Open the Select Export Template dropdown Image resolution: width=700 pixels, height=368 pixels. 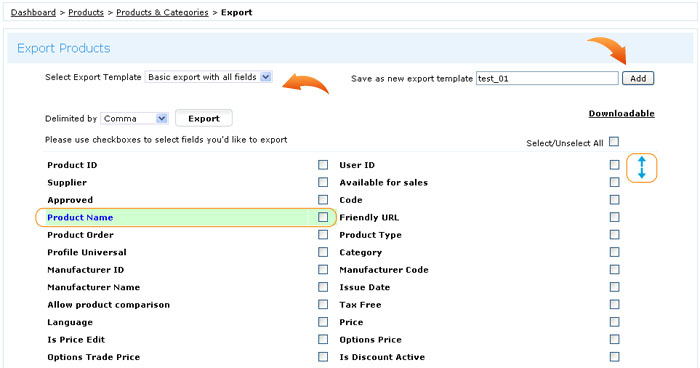(x=208, y=77)
